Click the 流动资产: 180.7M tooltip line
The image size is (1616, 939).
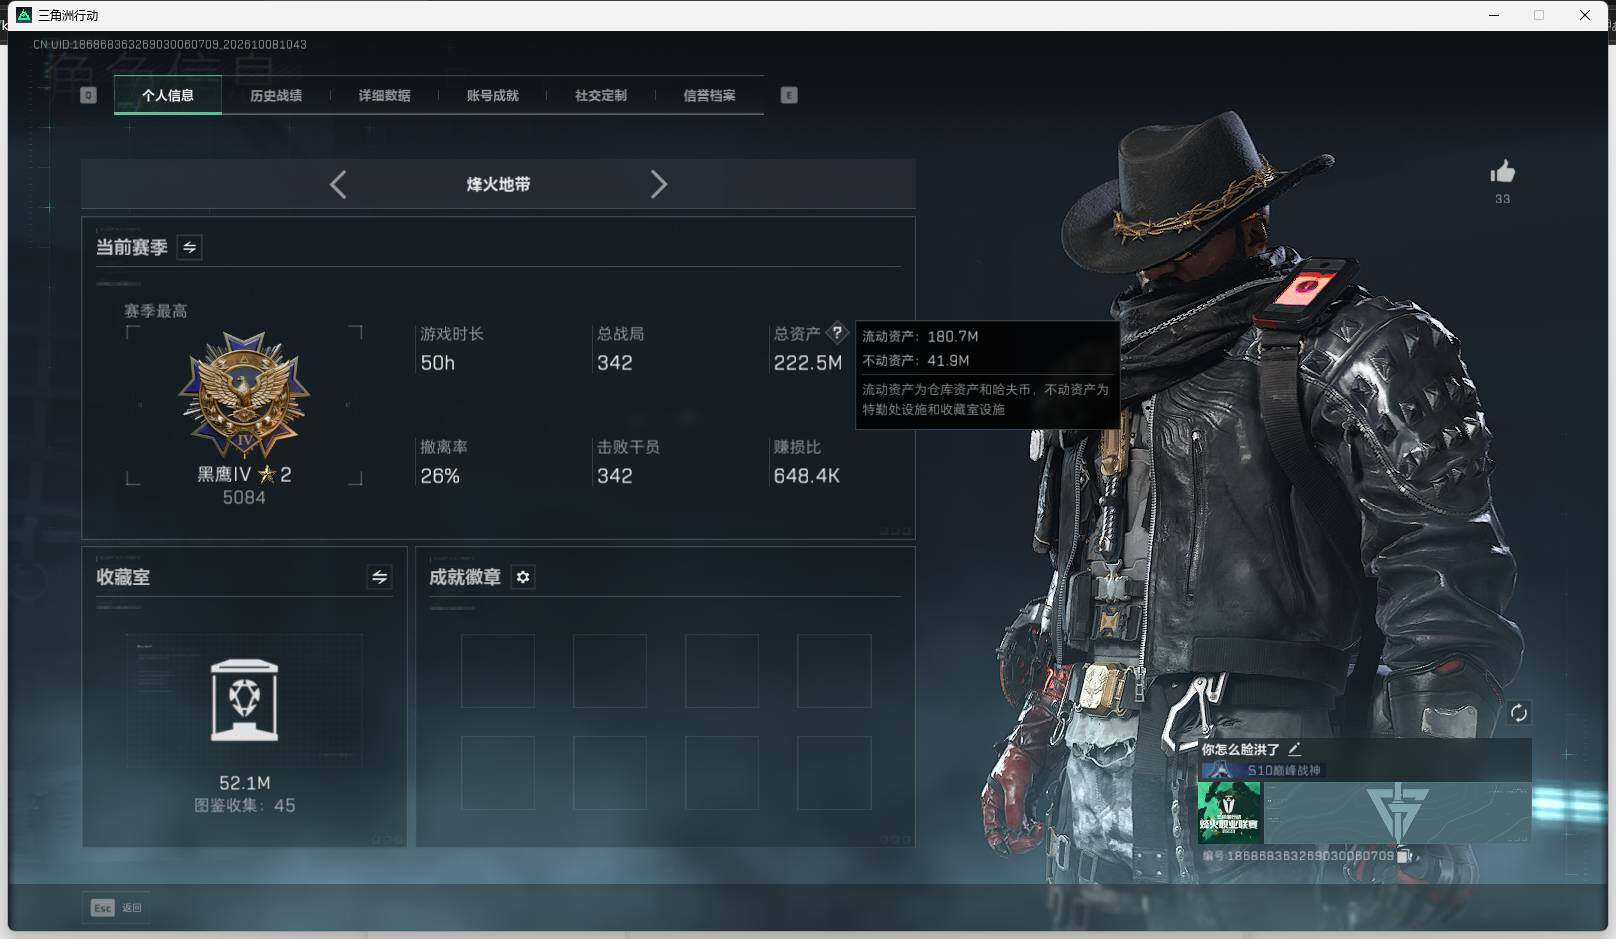click(x=920, y=336)
